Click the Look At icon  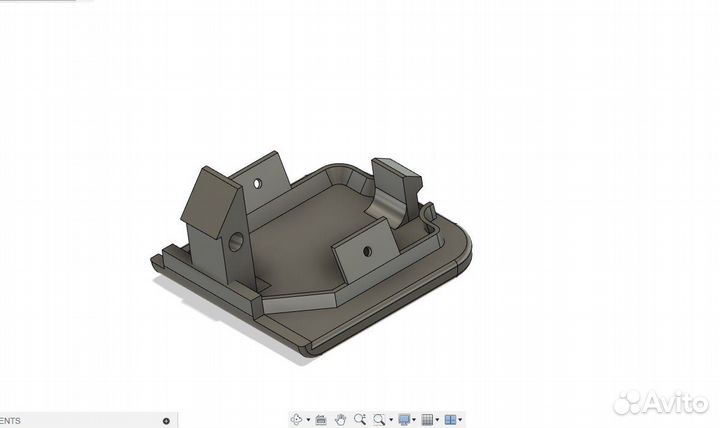click(322, 419)
